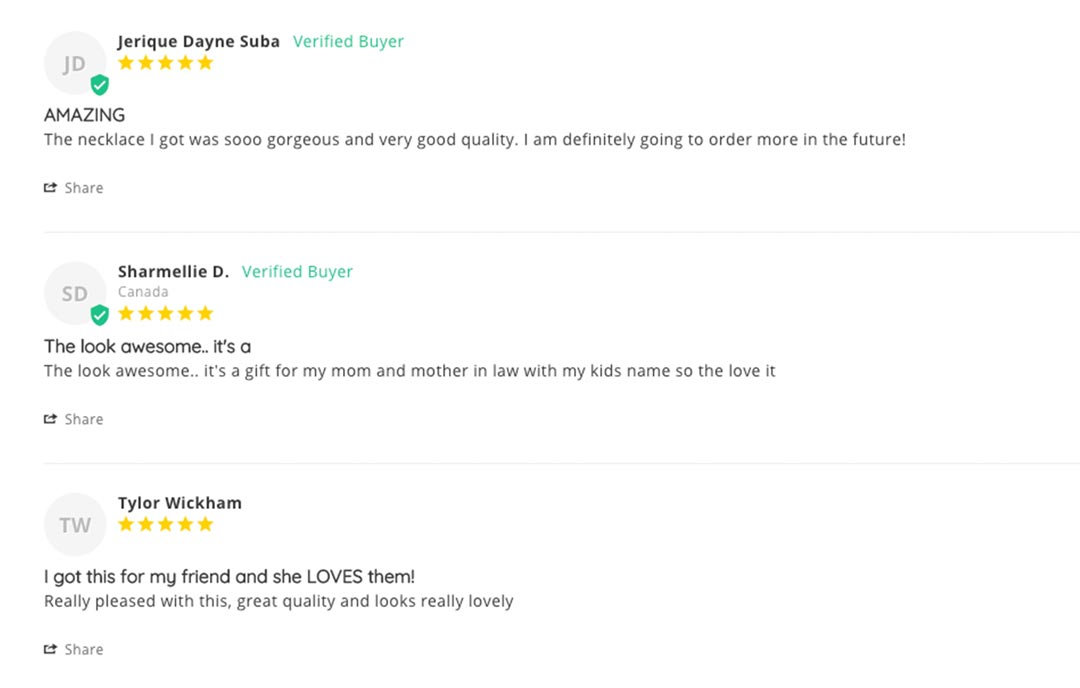The image size is (1080, 688).
Task: Click the TW avatar circle
Action: coord(75,524)
